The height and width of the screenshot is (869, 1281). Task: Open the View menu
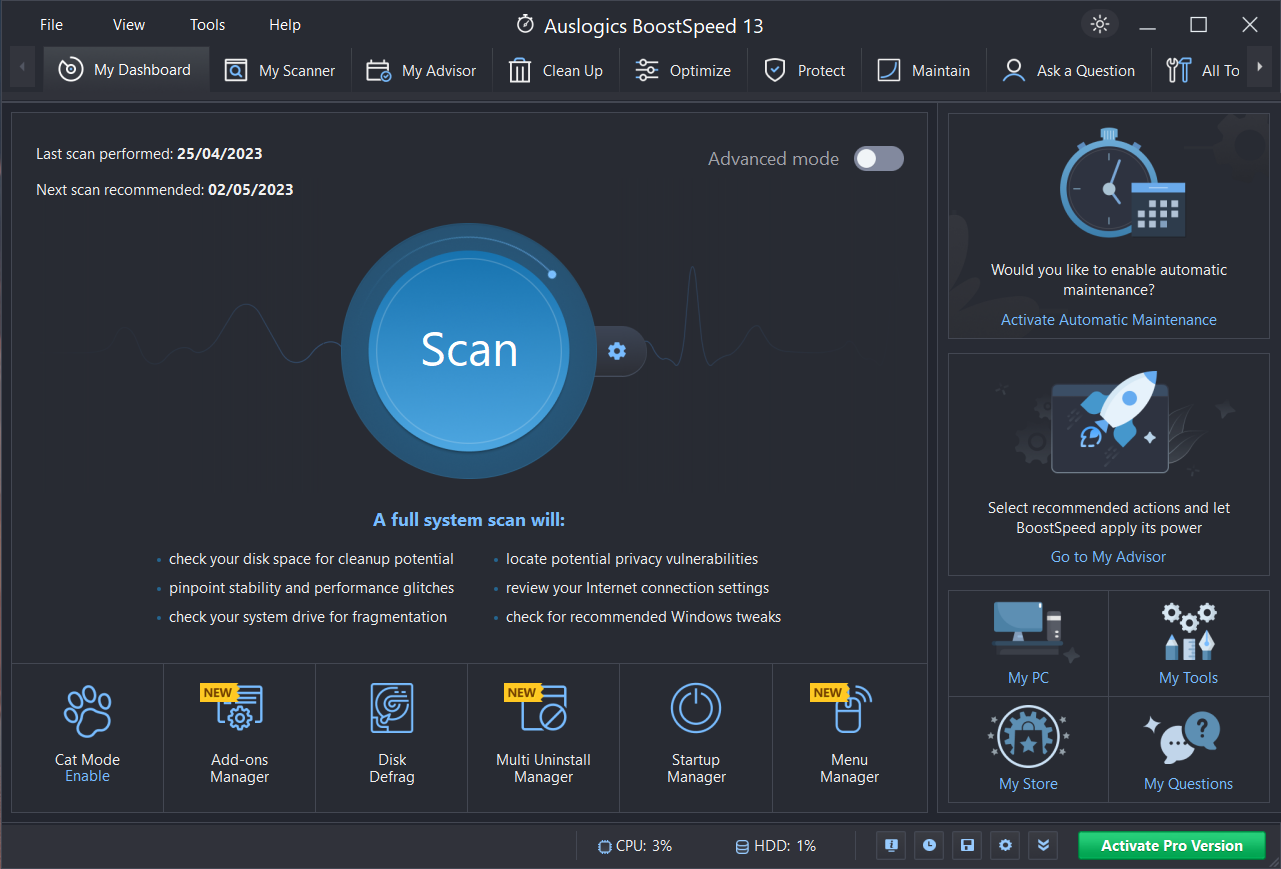click(129, 25)
